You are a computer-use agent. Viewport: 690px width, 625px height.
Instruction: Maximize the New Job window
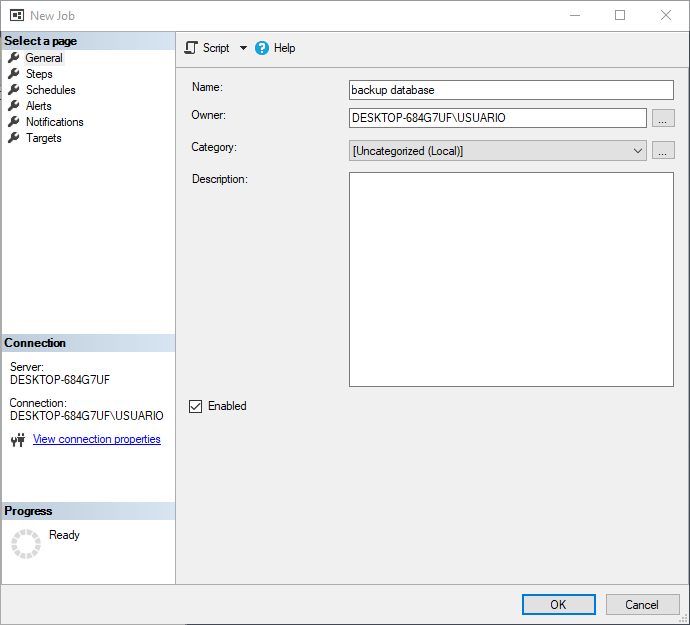pyautogui.click(x=620, y=15)
